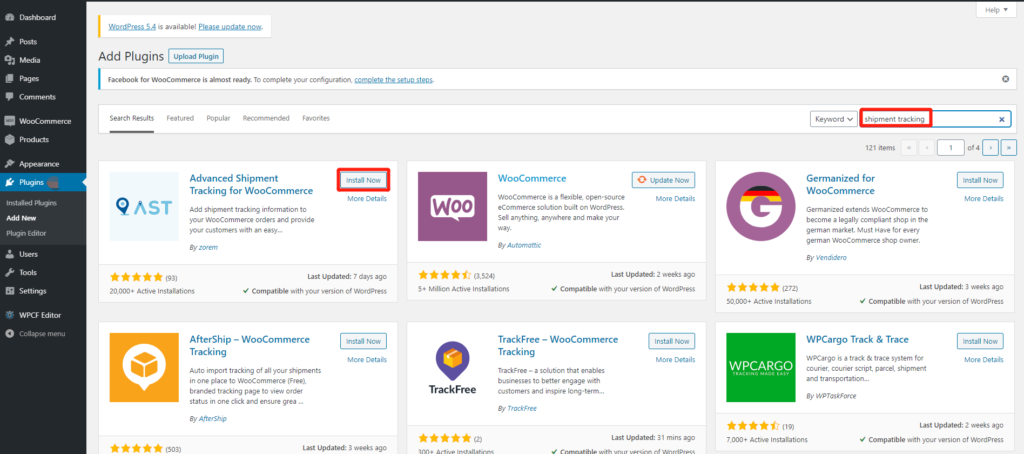Install TrackFree WooCommerce Tracking plugin
This screenshot has height=454, width=1024.
click(672, 341)
